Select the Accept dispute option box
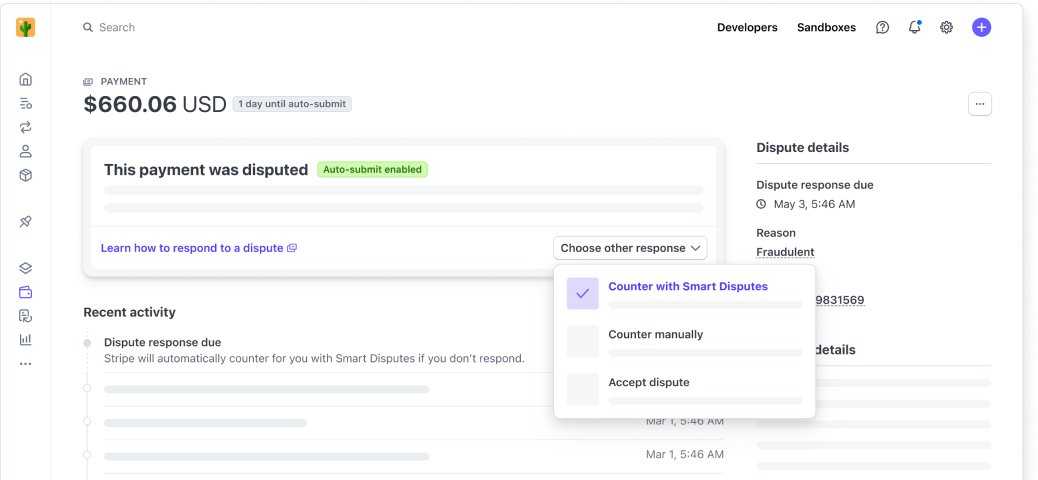 pos(582,389)
